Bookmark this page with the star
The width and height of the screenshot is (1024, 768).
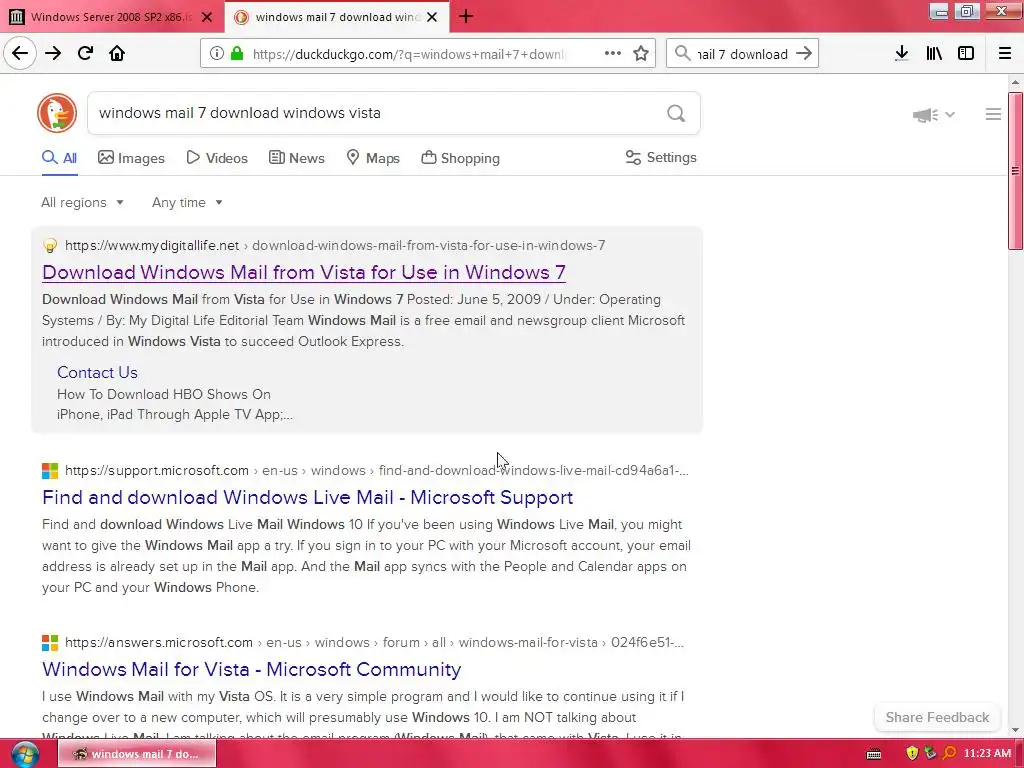point(641,54)
